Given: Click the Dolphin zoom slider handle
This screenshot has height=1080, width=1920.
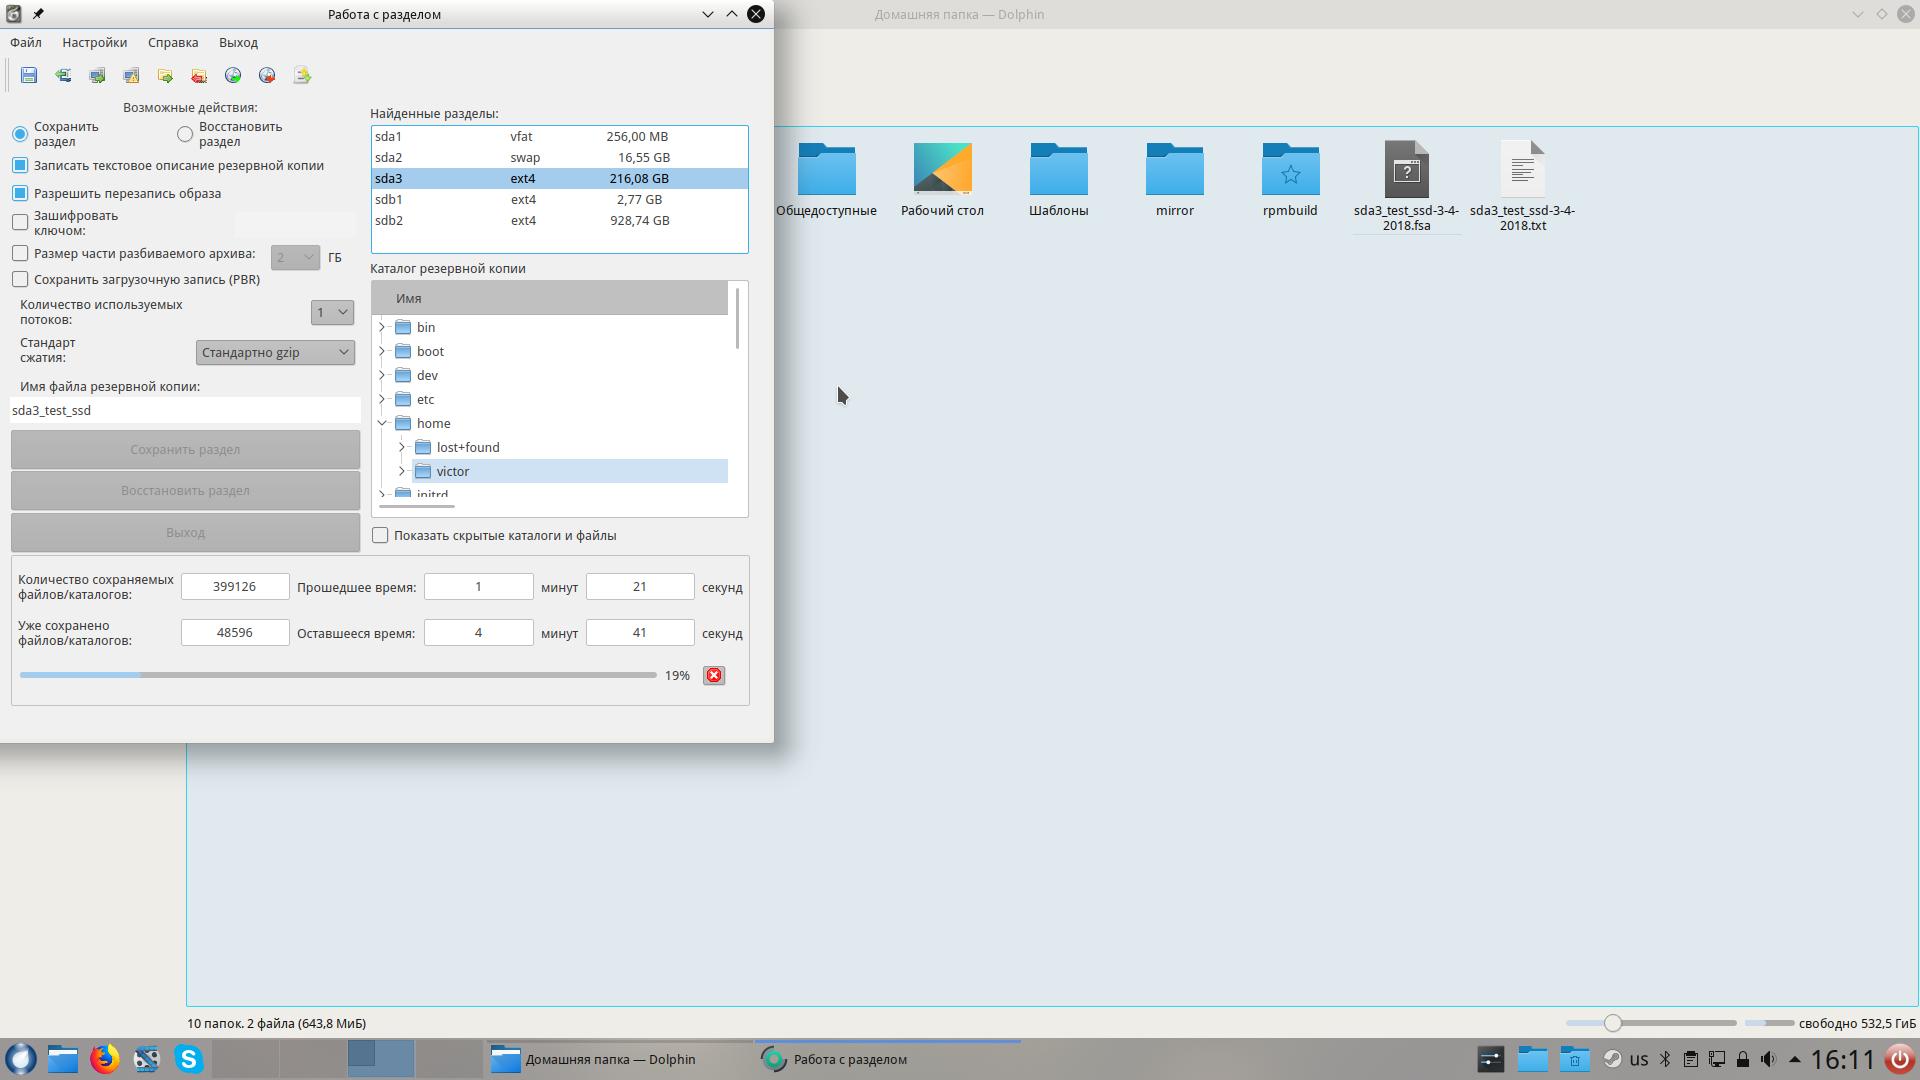Looking at the screenshot, I should [1612, 1023].
